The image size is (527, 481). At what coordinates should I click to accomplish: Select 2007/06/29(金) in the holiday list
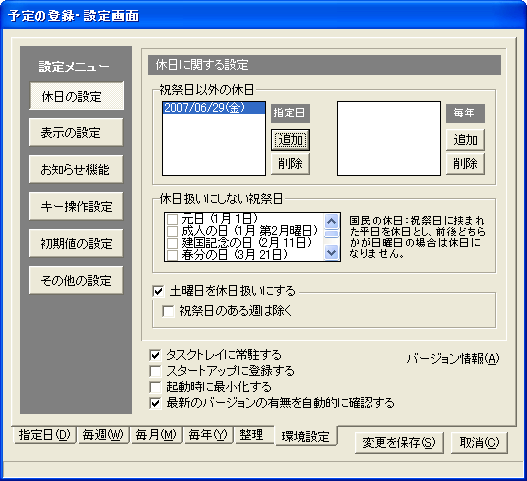pos(214,108)
